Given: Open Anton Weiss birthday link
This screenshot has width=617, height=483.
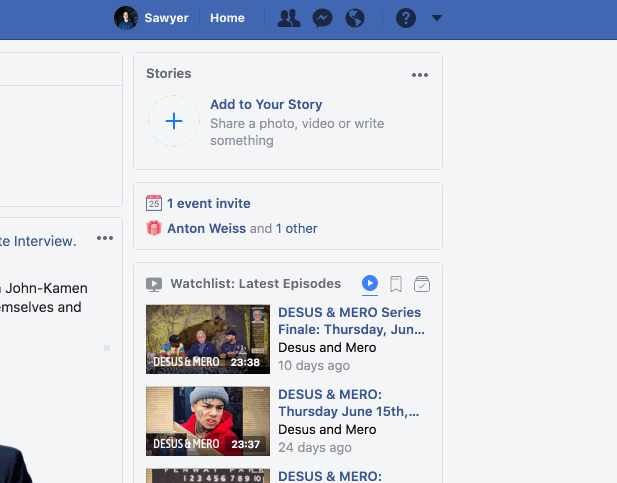Looking at the screenshot, I should point(207,228).
